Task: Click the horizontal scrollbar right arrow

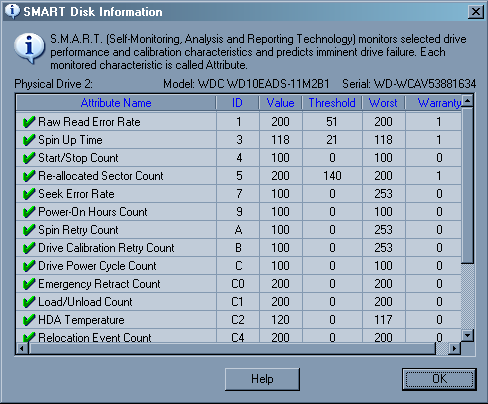Action: [454, 349]
